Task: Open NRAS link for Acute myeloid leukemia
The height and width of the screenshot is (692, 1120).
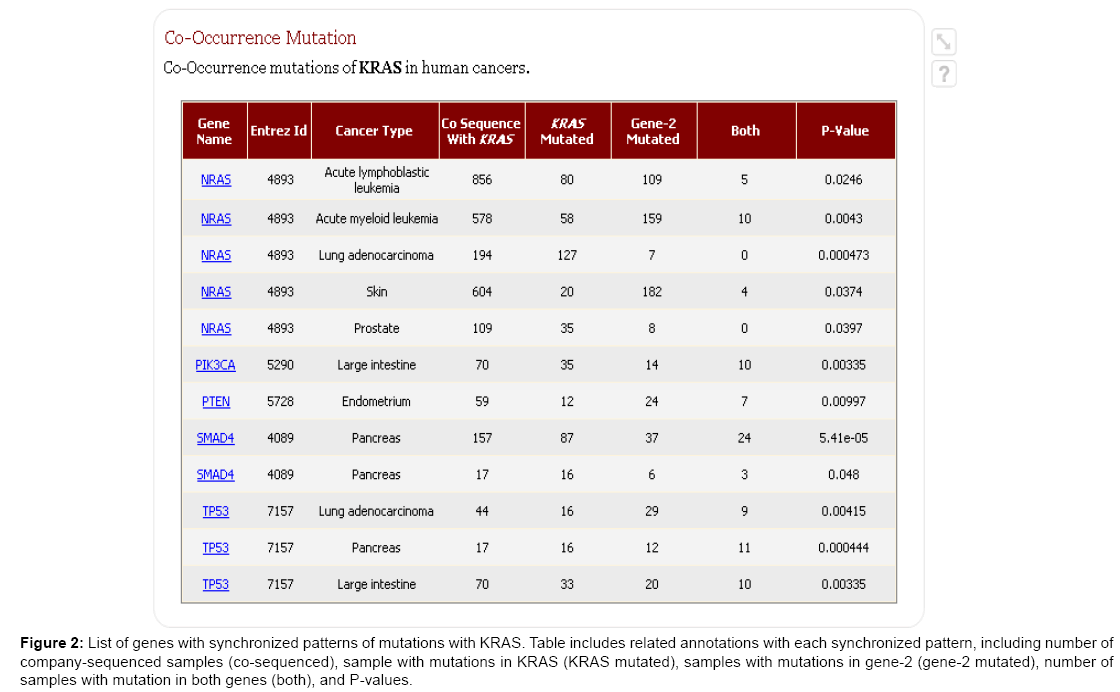Action: point(216,219)
